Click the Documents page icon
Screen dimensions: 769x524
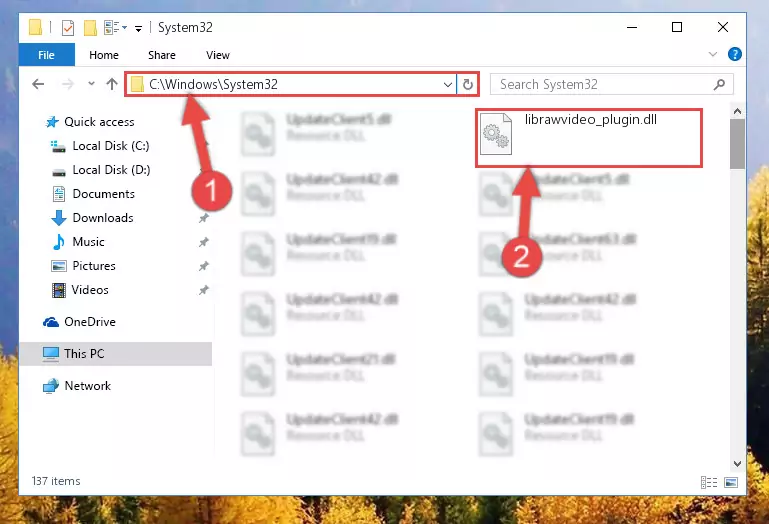pos(59,194)
